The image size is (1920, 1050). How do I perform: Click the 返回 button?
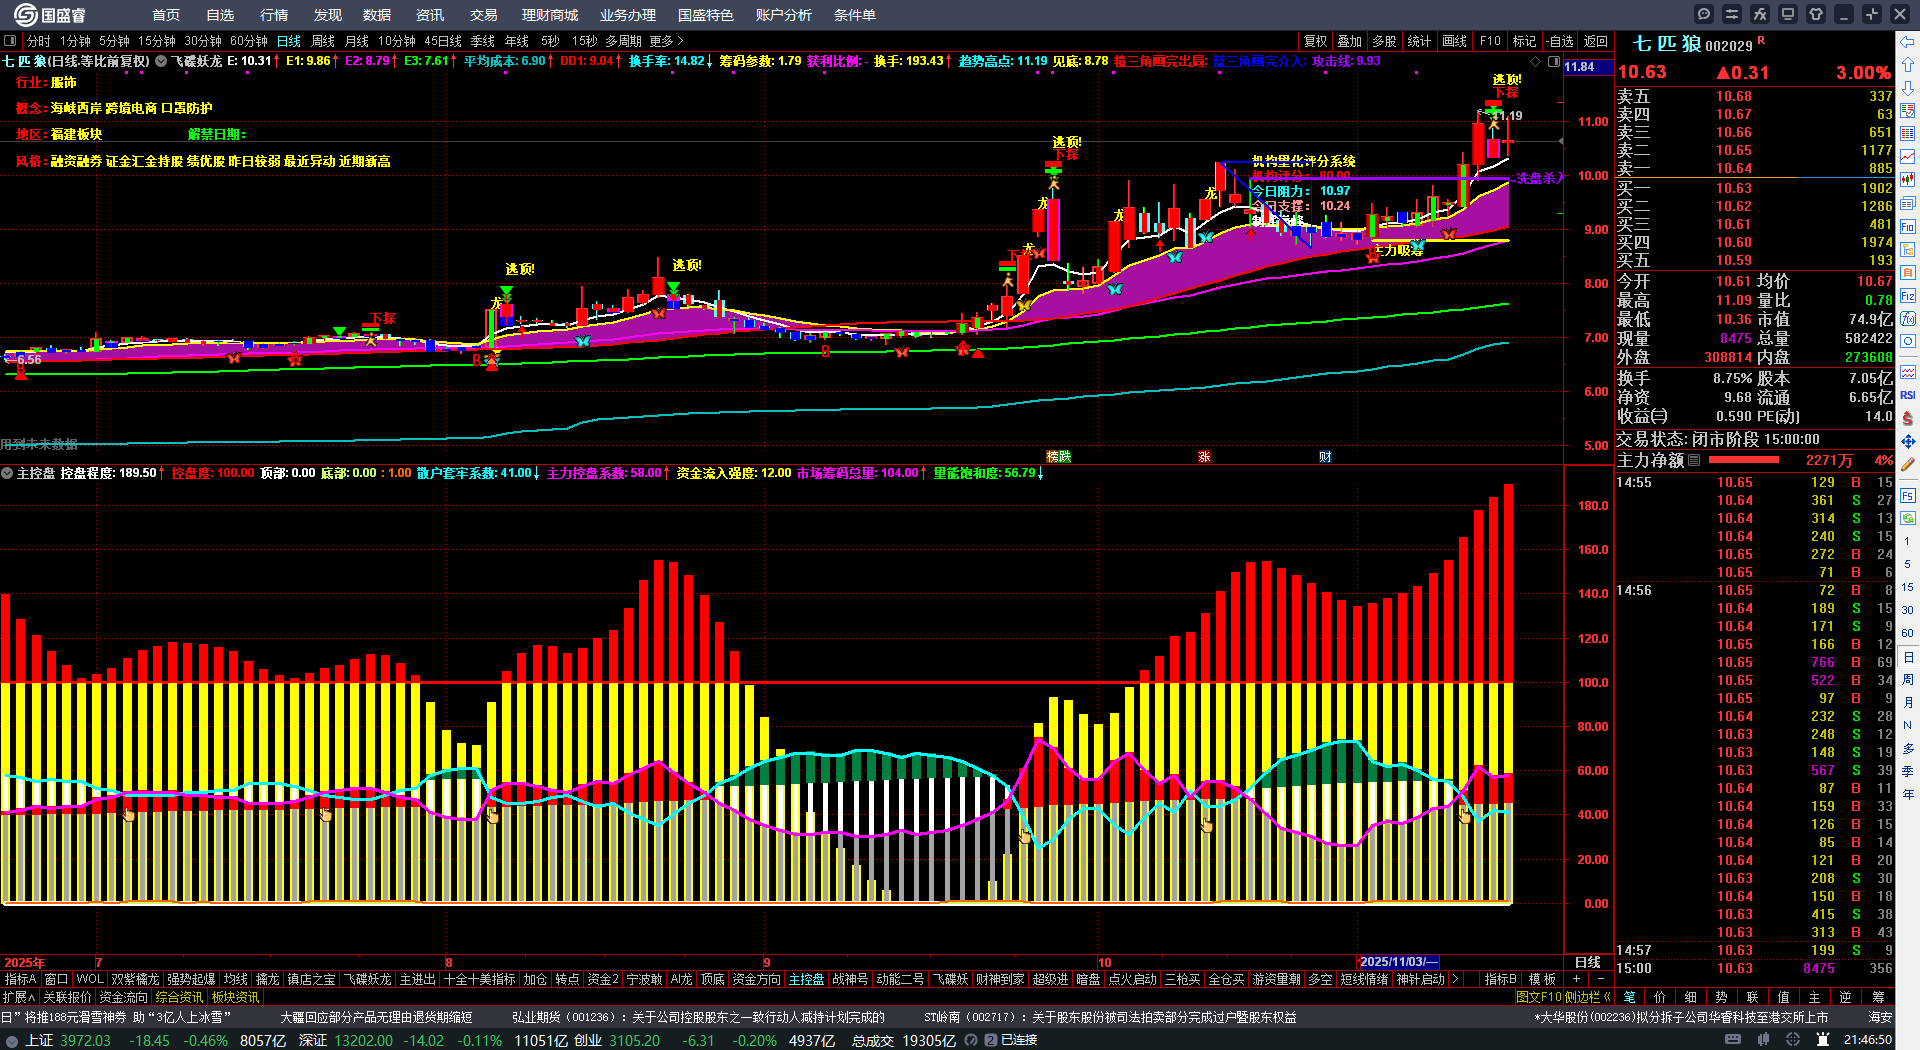point(1596,41)
